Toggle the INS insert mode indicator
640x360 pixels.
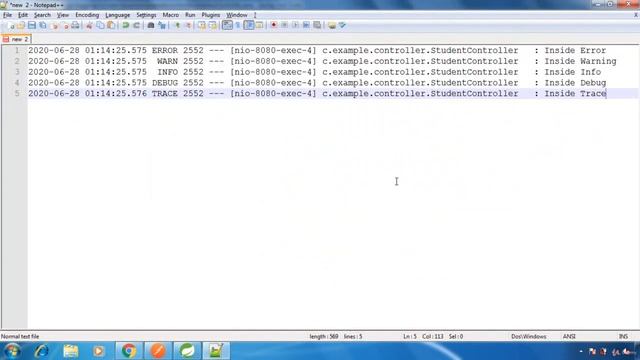pos(623,336)
